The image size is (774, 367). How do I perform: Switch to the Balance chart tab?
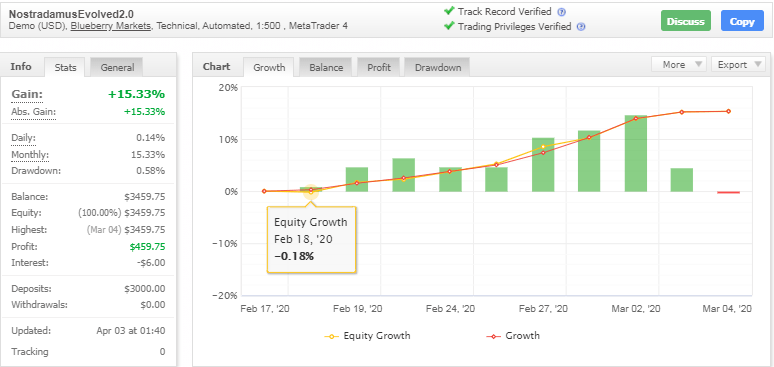pyautogui.click(x=326, y=68)
